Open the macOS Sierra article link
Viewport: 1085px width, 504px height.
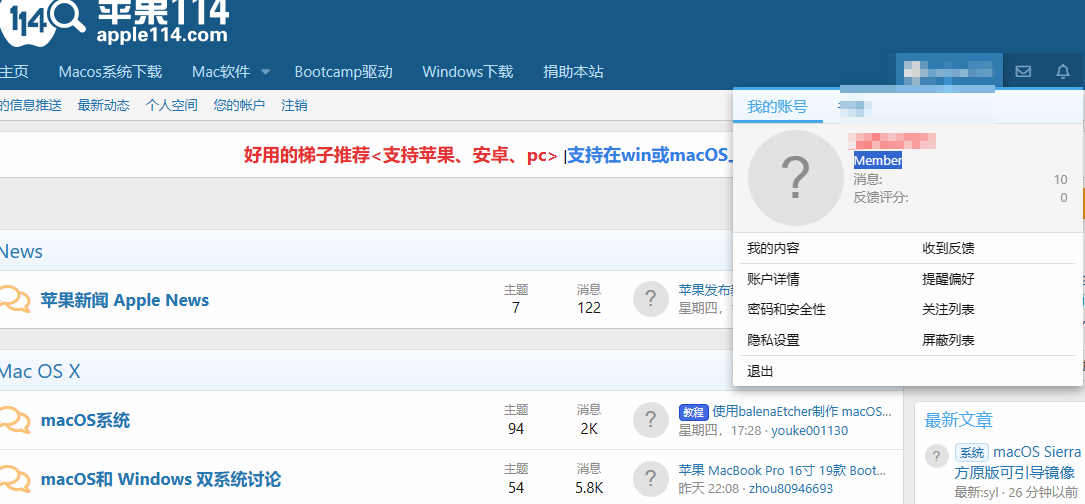tap(1019, 462)
